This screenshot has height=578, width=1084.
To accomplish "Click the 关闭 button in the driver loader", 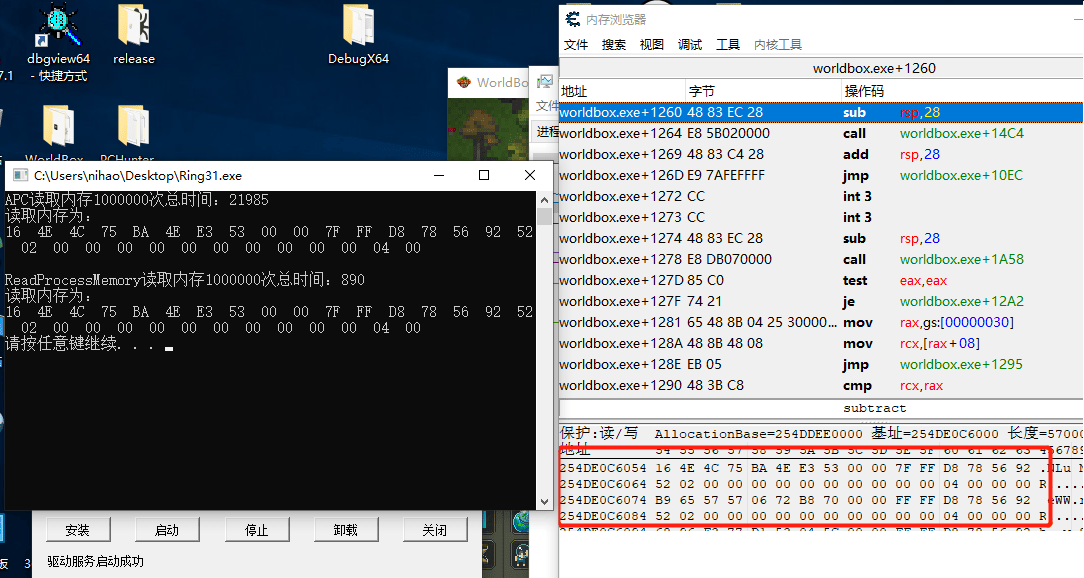I will [x=435, y=530].
